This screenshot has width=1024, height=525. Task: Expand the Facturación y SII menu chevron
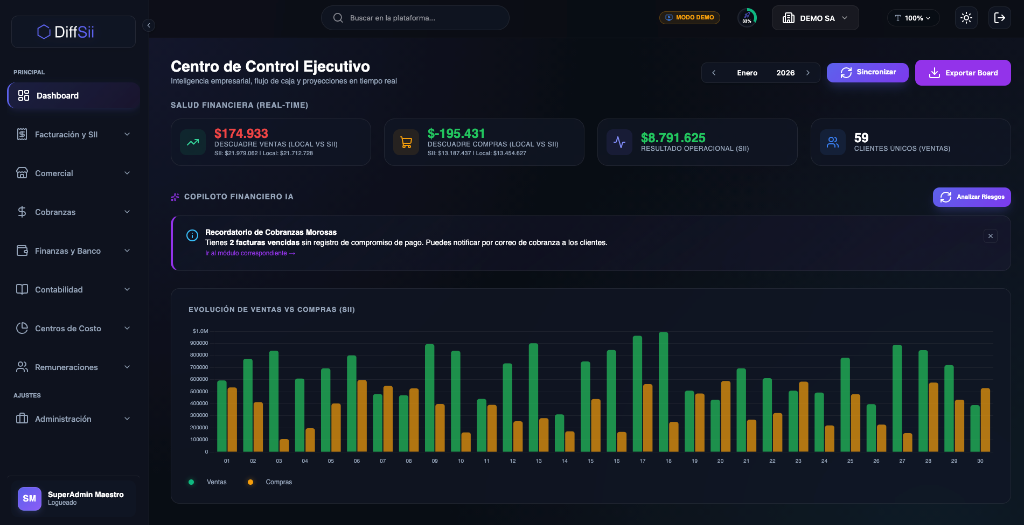pos(127,134)
